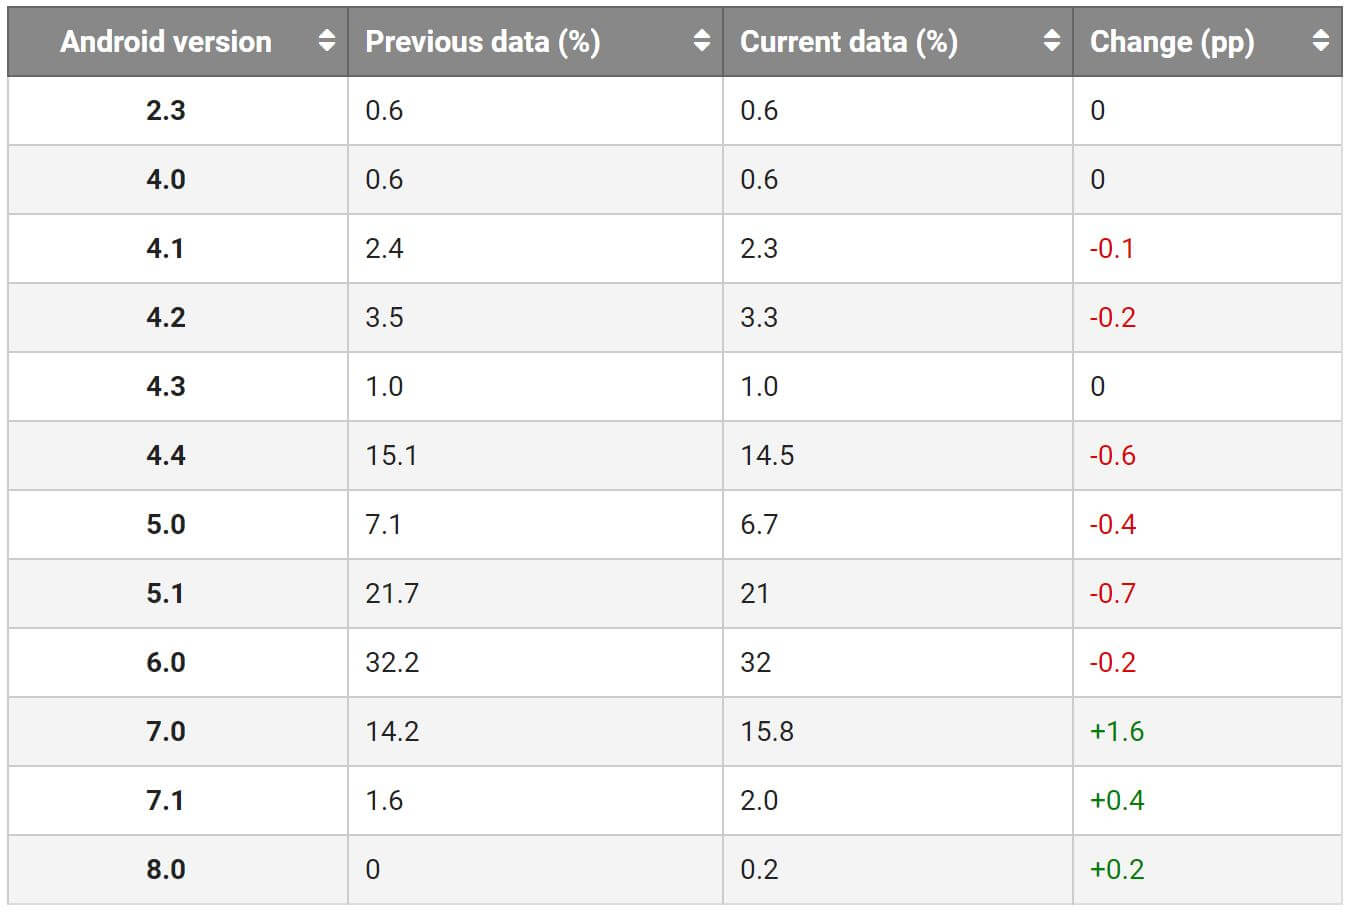Click the Previous data sort arrows icon
1351x915 pixels.
pos(702,41)
